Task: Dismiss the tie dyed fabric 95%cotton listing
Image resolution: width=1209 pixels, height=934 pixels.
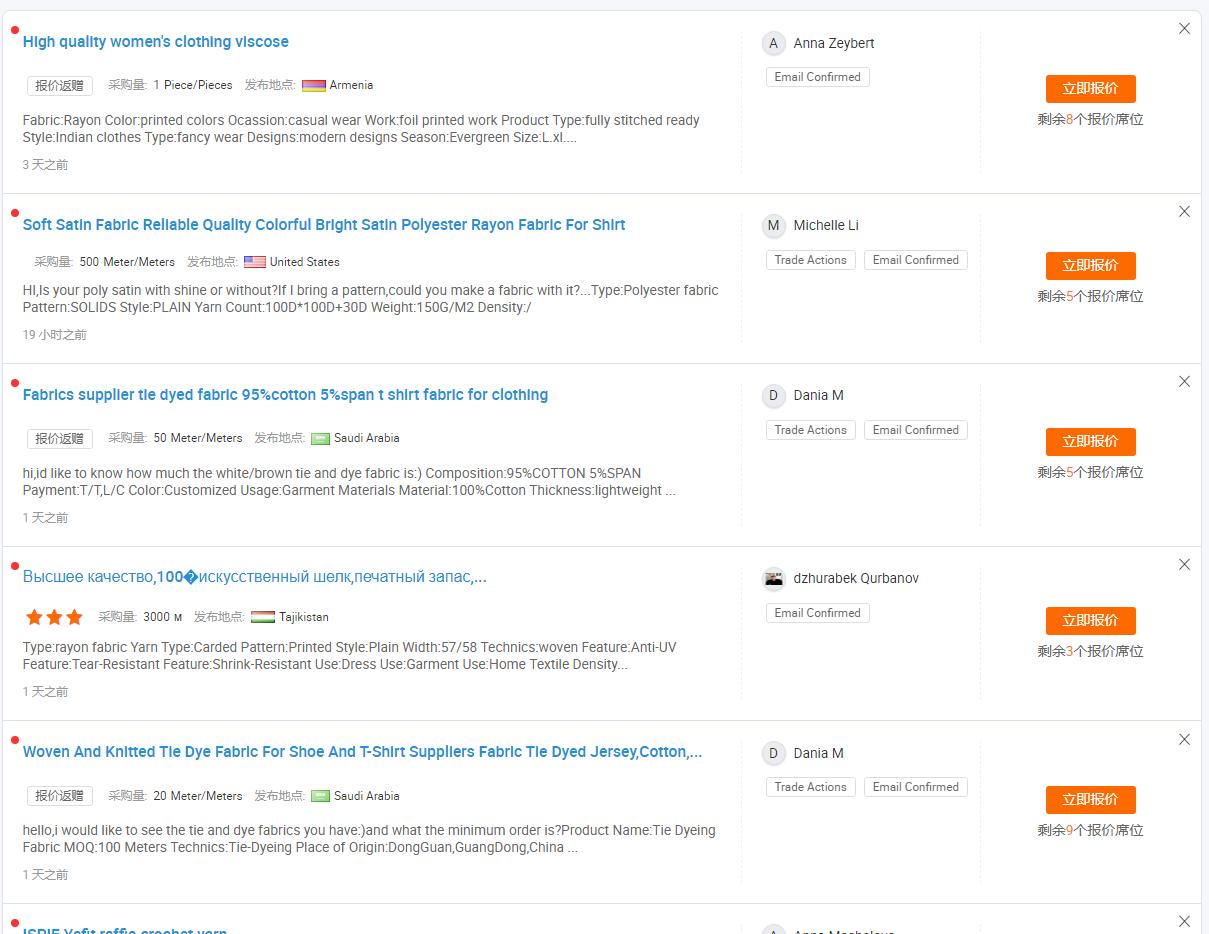Action: pos(1184,382)
